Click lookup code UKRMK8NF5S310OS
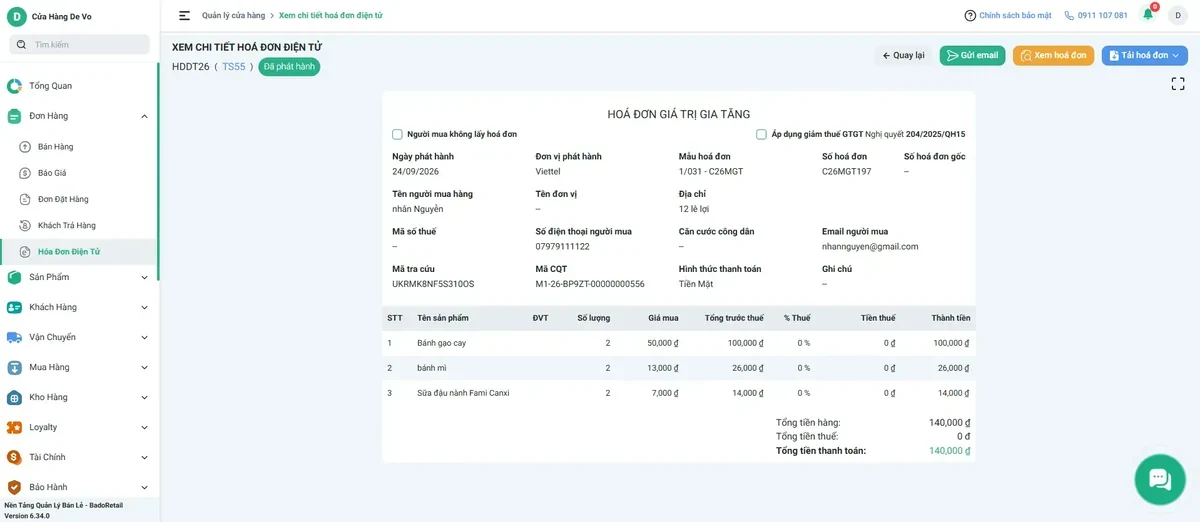 click(x=433, y=284)
